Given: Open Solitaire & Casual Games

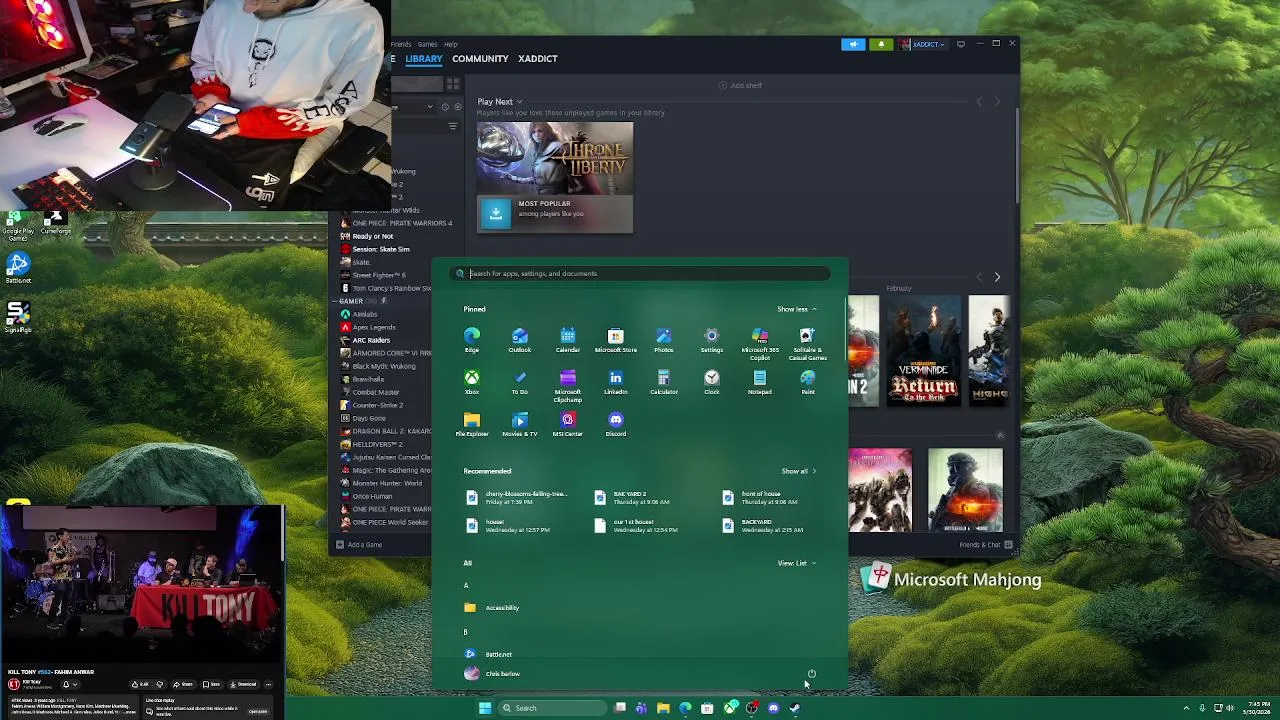Looking at the screenshot, I should [808, 343].
